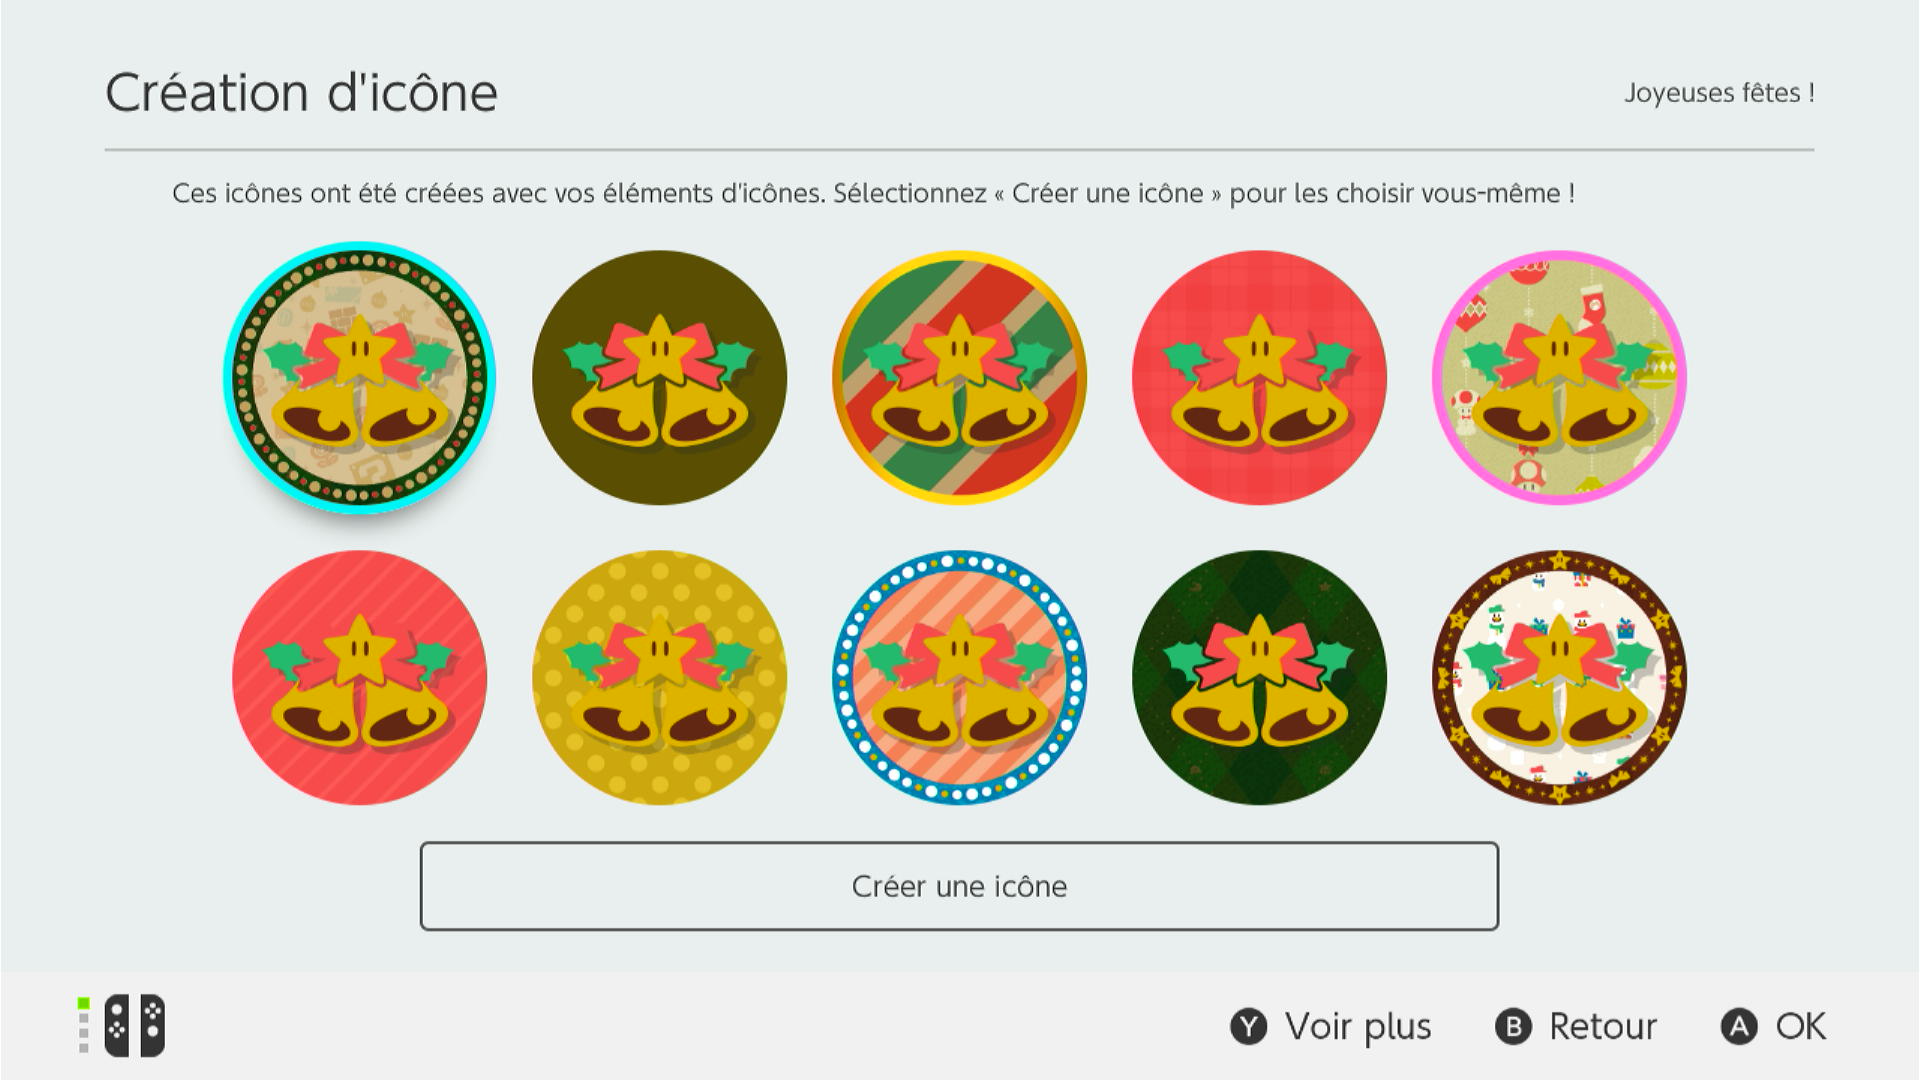Pick the bell icon with red-green diagonal stripes

pos(959,378)
